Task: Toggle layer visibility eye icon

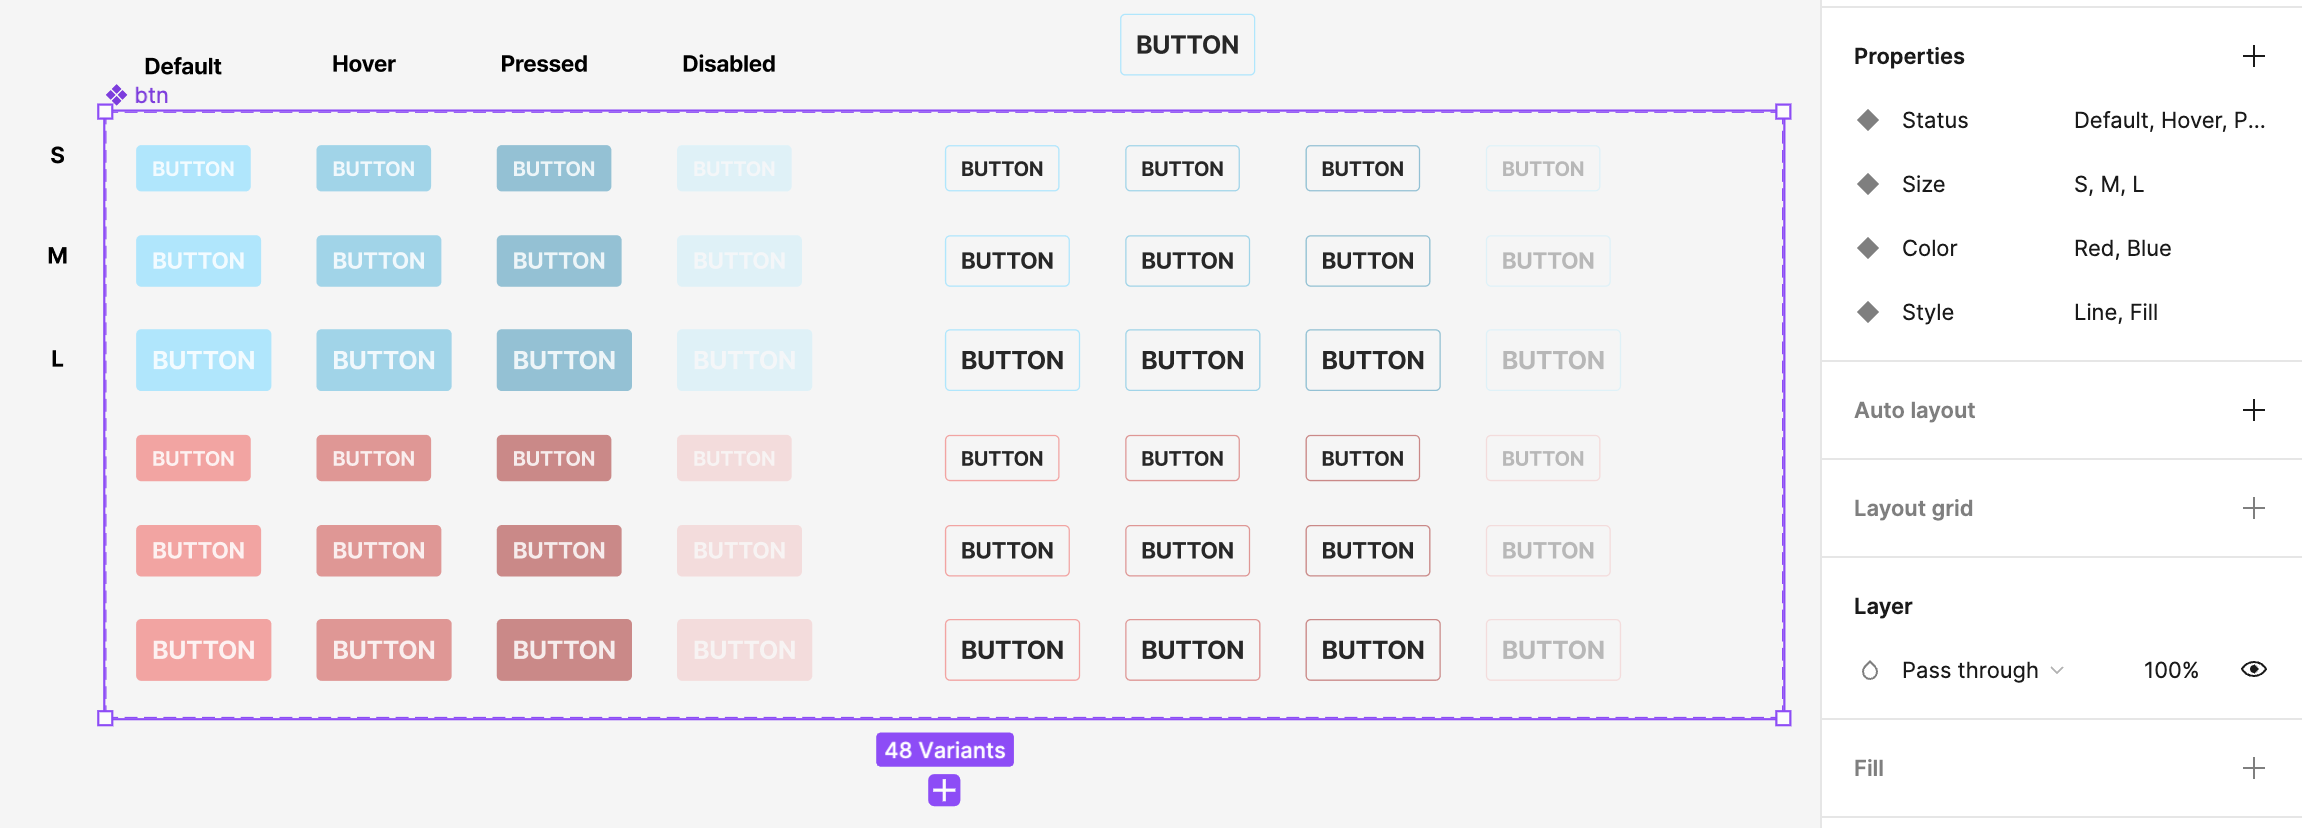Action: coord(2253,670)
